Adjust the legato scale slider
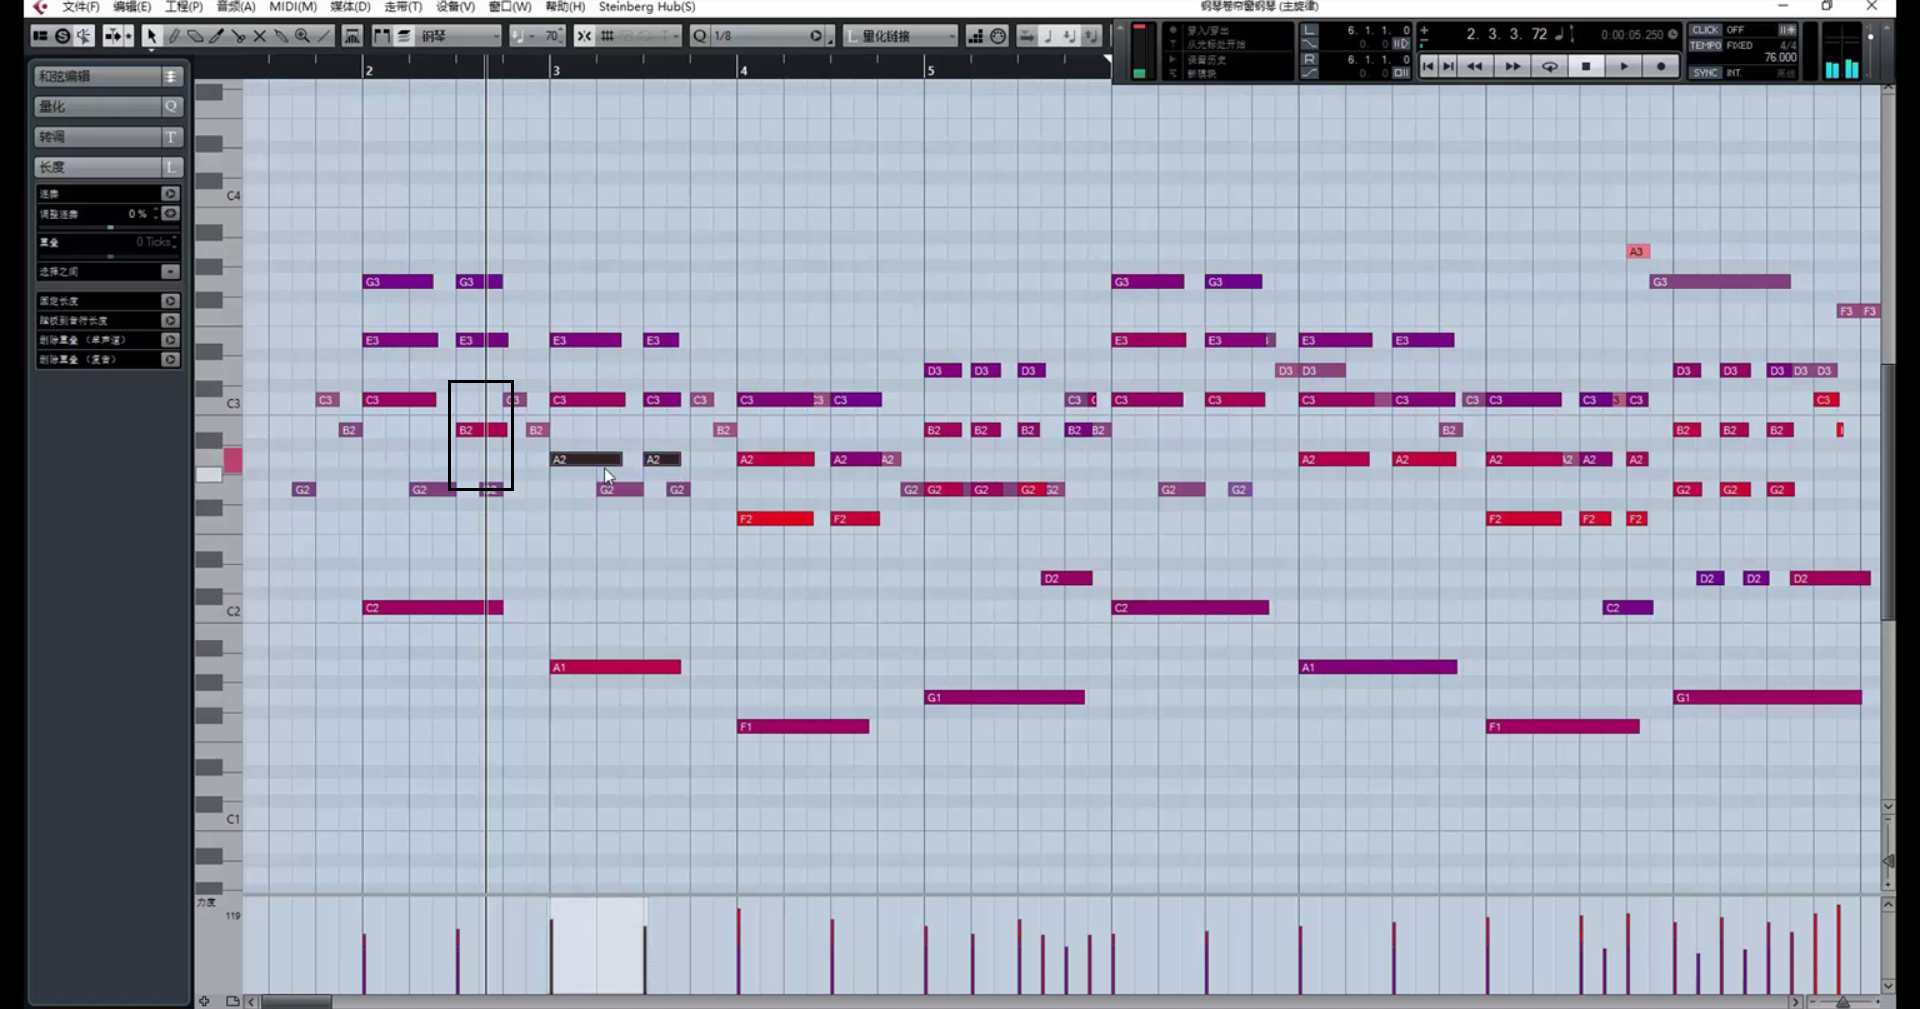Viewport: 1920px width, 1009px height. tap(110, 228)
